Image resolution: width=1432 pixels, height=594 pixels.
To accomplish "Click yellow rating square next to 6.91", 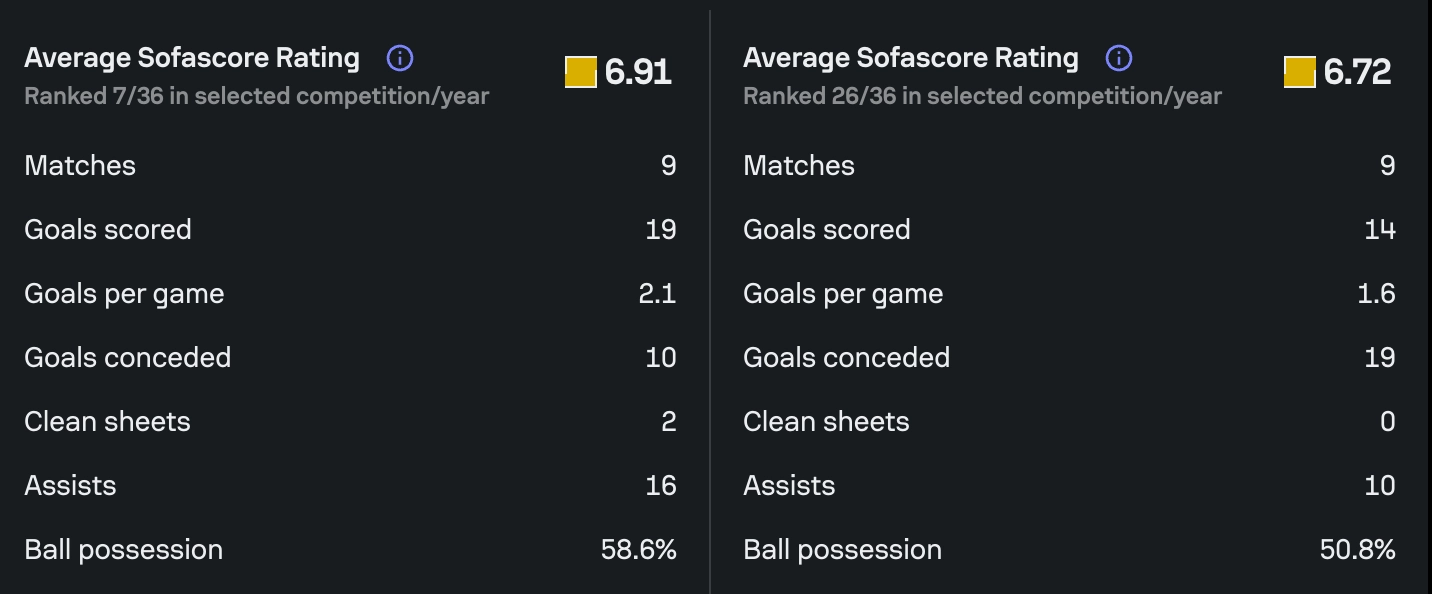I will (580, 72).
